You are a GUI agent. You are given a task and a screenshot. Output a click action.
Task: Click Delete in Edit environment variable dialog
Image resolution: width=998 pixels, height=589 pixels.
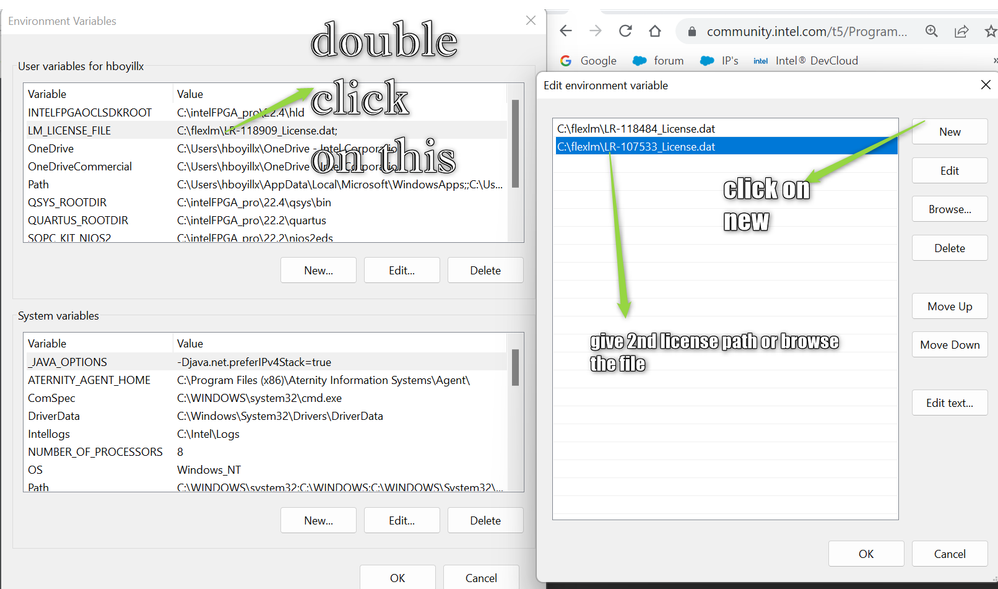pos(950,248)
